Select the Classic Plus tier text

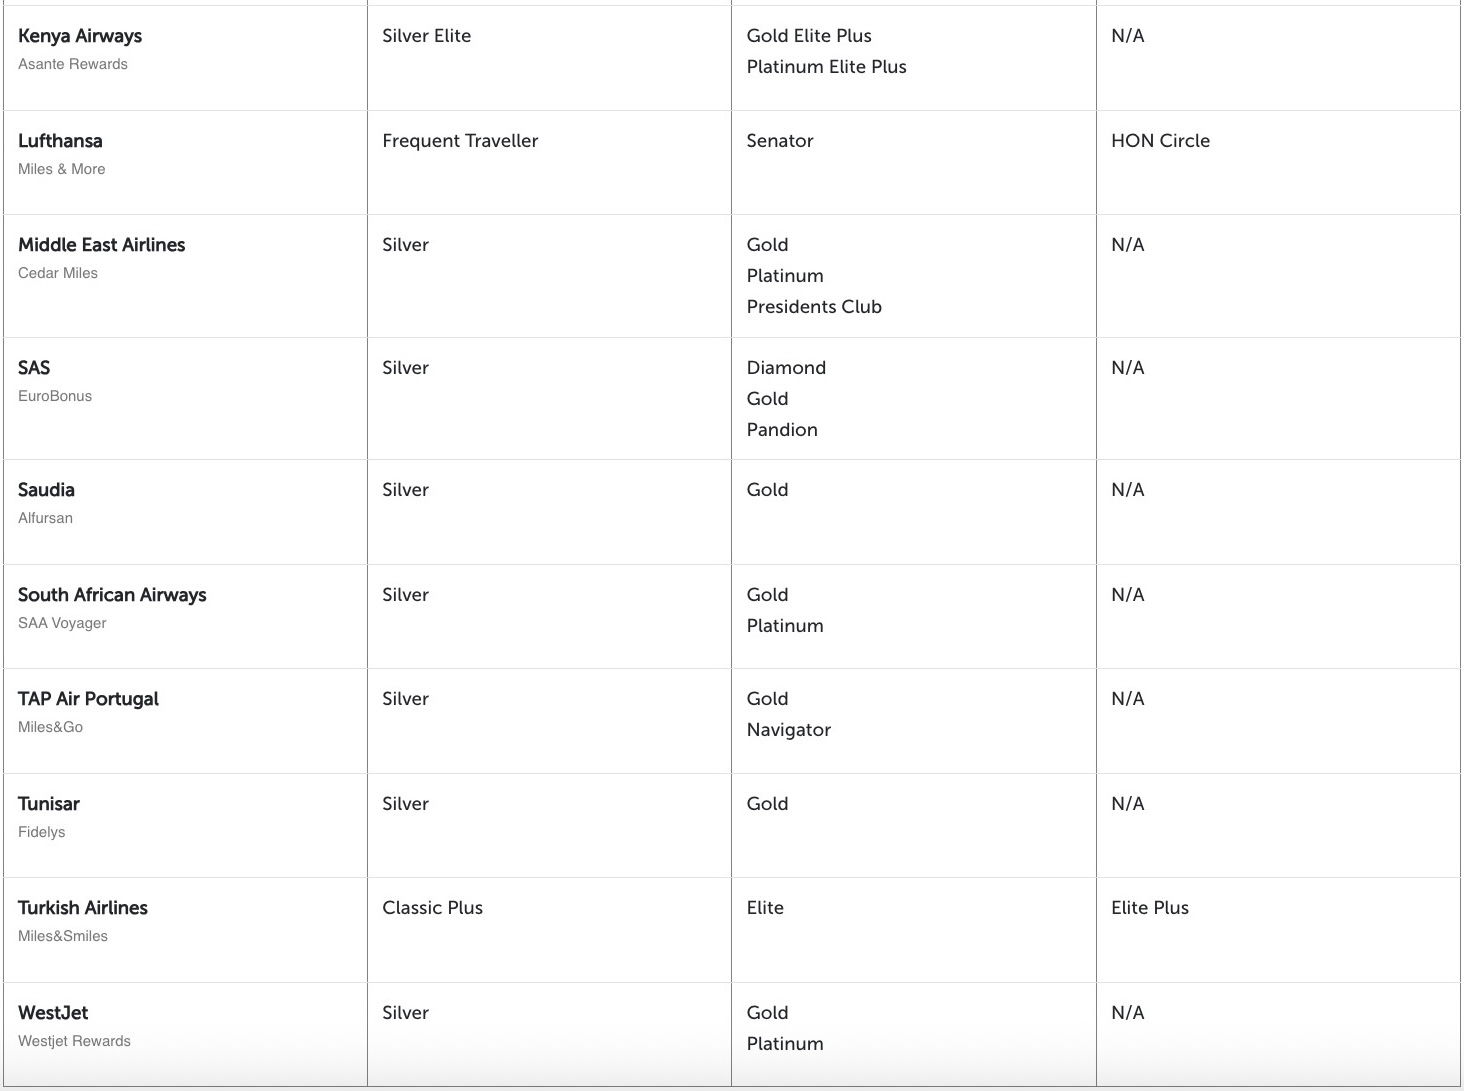(432, 908)
